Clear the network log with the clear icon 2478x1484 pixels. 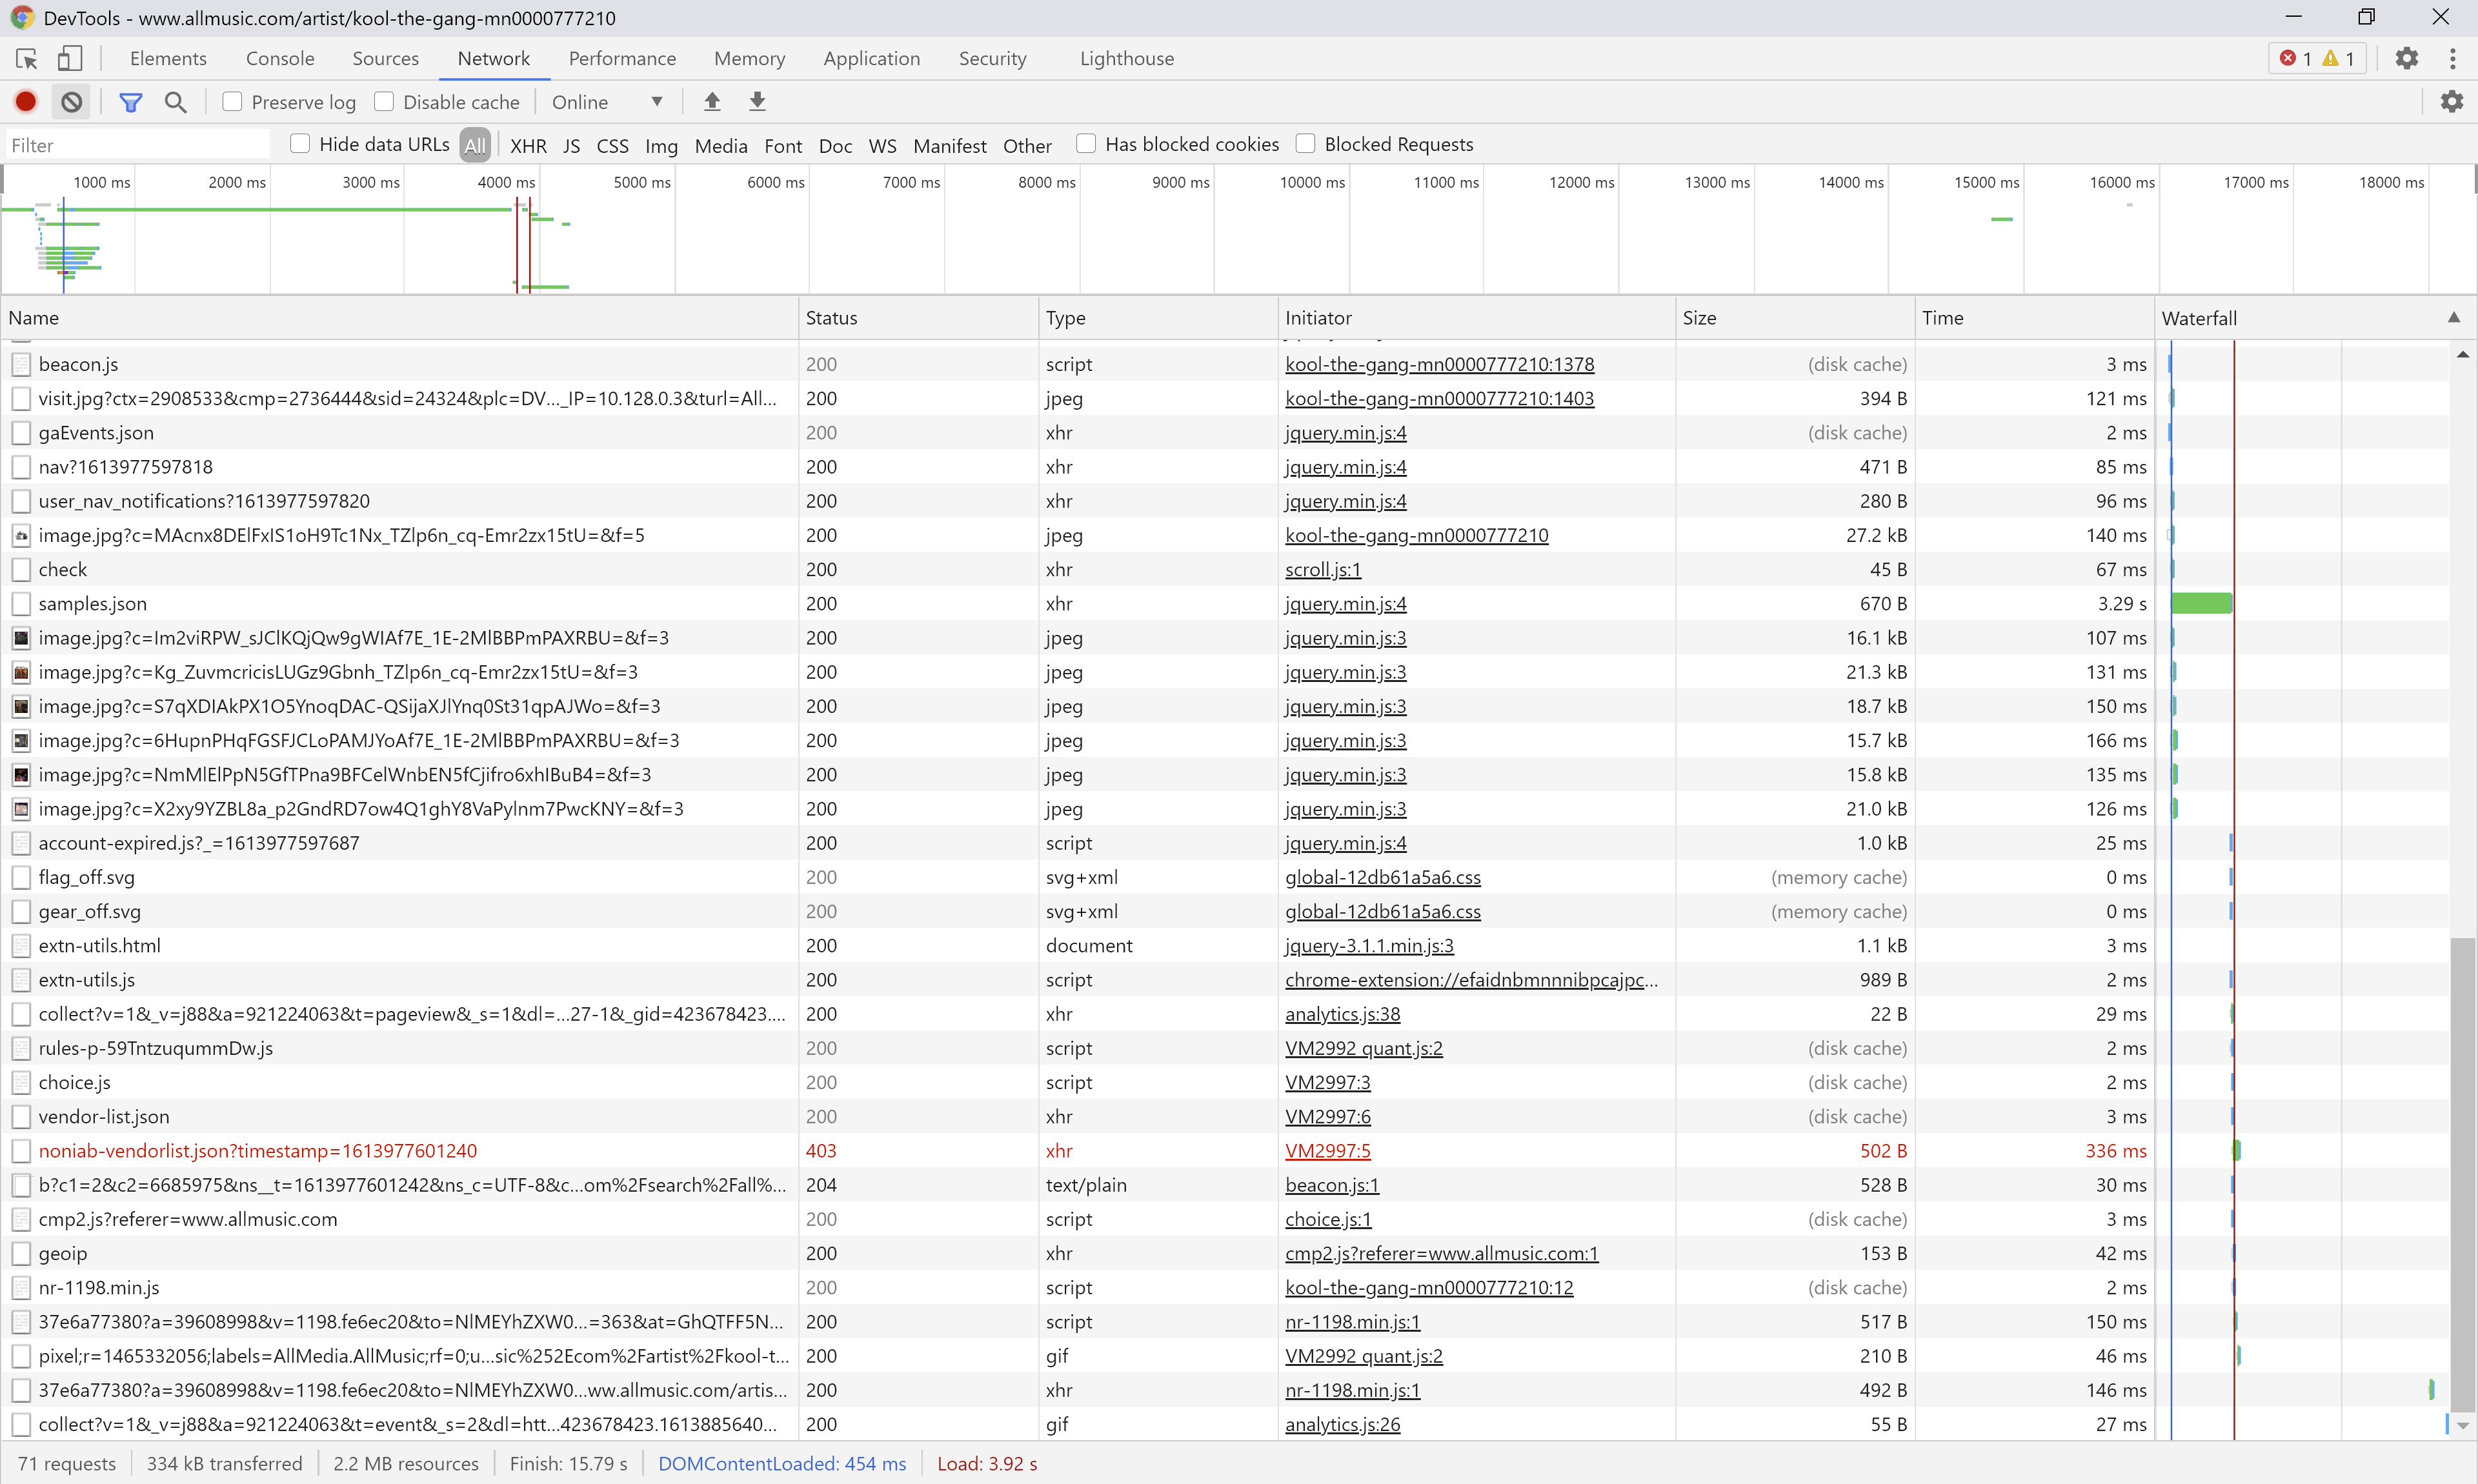tap(71, 101)
